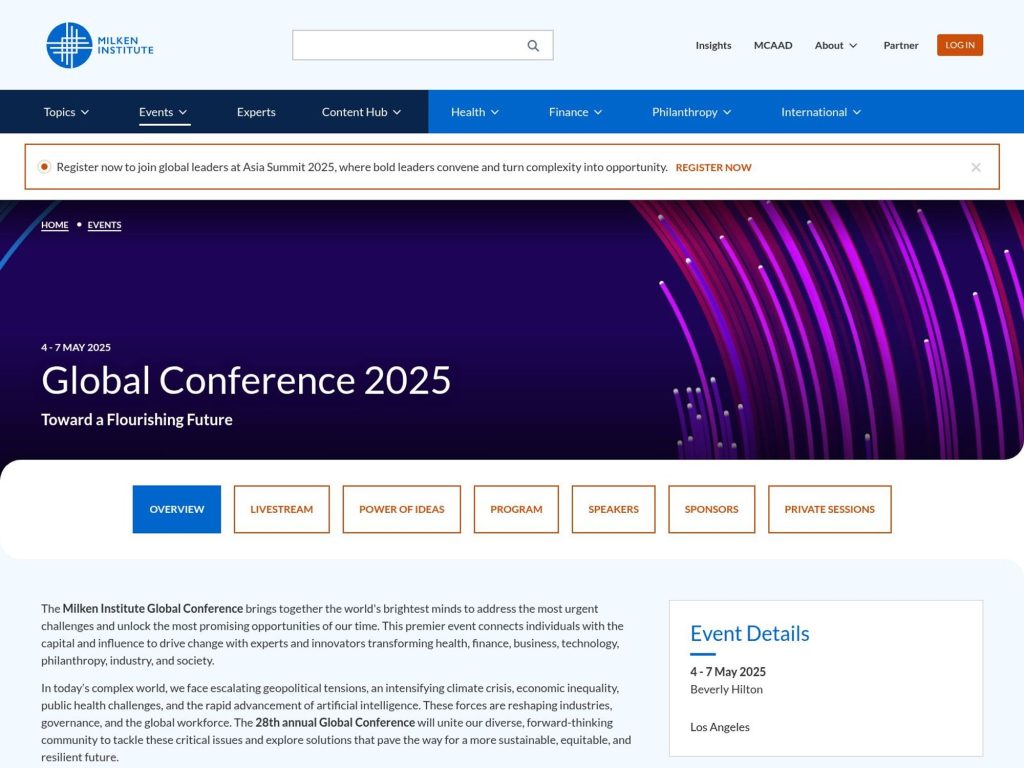The height and width of the screenshot is (768, 1024).
Task: Dismiss the Asia Summit banner with the X
Action: coord(975,166)
